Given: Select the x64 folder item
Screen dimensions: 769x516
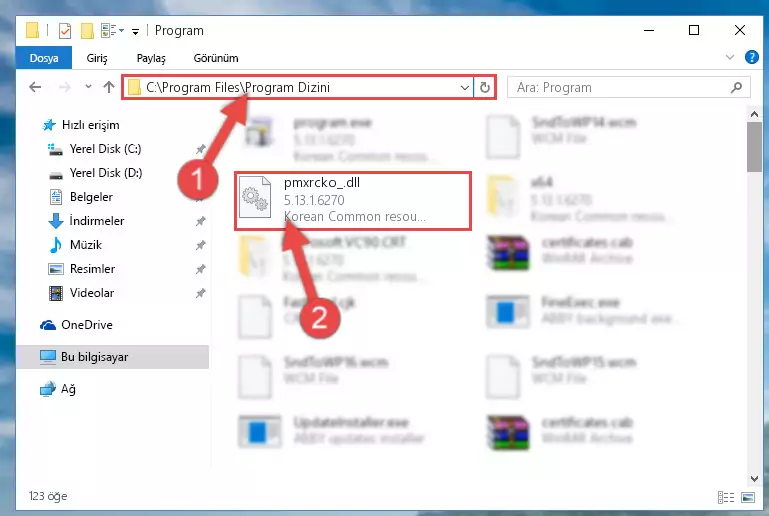Looking at the screenshot, I should tap(579, 200).
